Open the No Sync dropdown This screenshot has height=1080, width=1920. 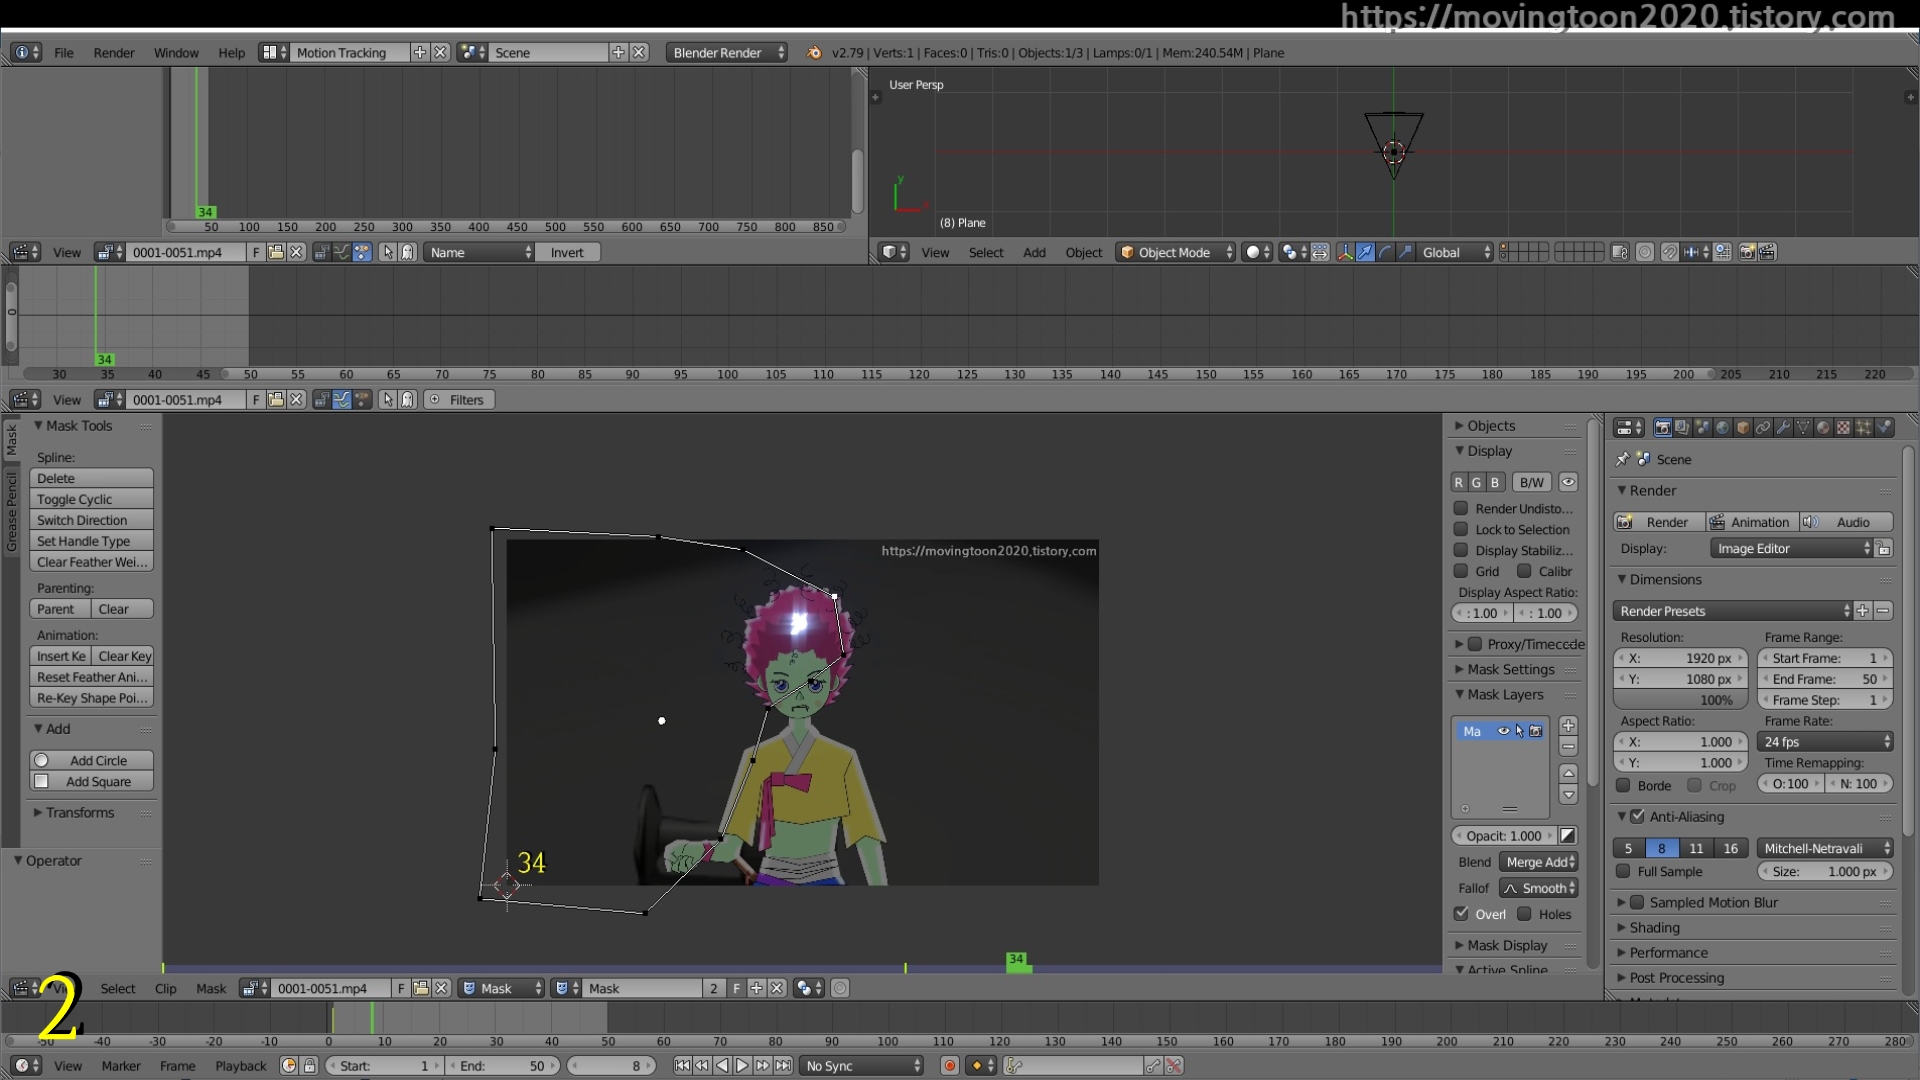tap(862, 1066)
